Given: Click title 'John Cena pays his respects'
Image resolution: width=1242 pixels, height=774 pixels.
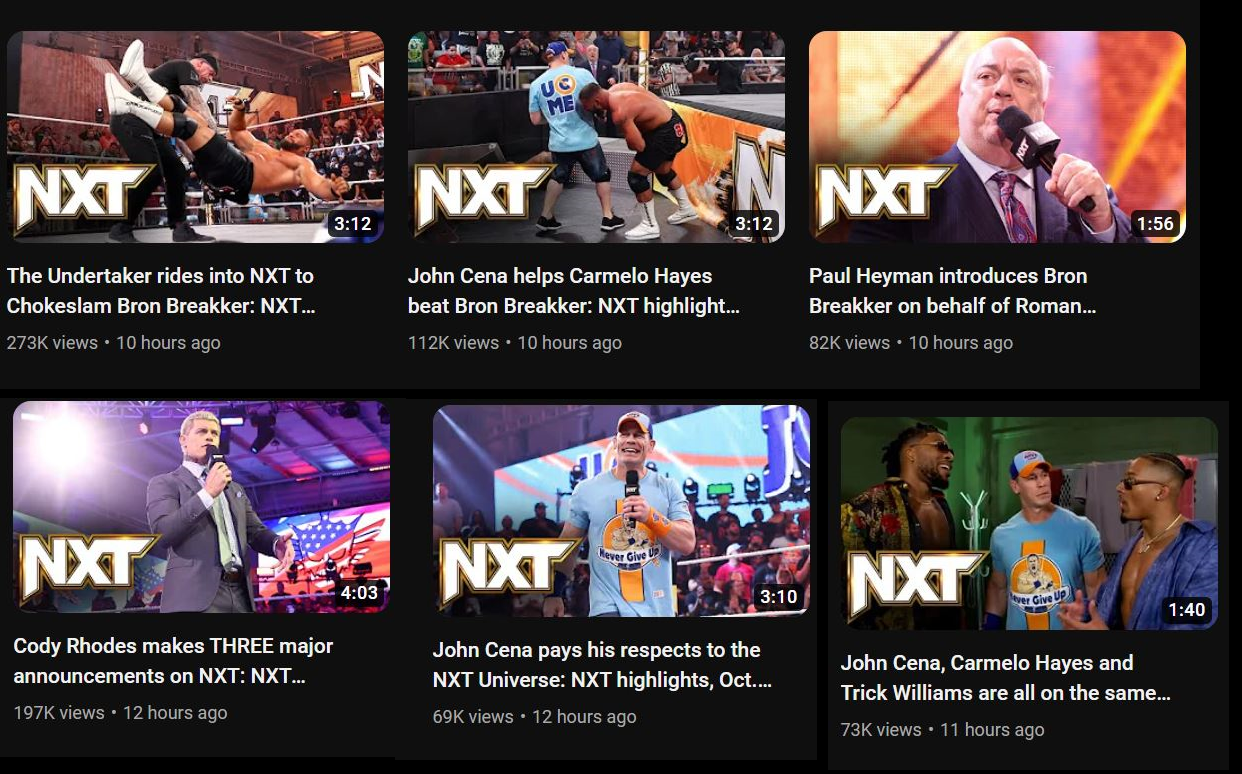Looking at the screenshot, I should [602, 665].
